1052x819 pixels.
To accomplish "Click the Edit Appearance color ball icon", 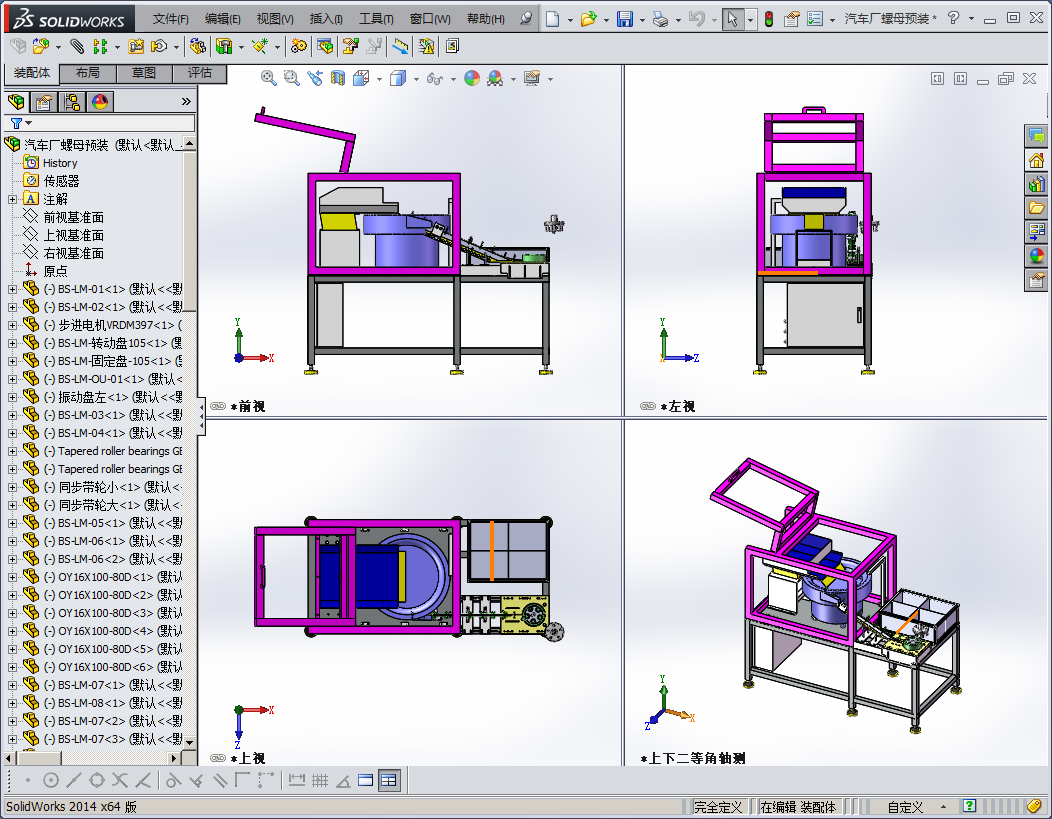I will pyautogui.click(x=472, y=78).
